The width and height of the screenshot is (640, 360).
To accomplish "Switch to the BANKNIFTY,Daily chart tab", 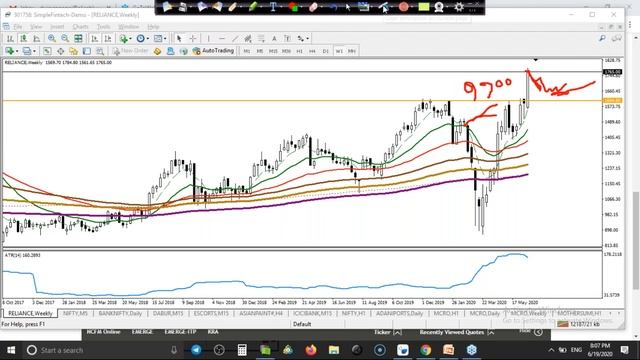I will [120, 313].
